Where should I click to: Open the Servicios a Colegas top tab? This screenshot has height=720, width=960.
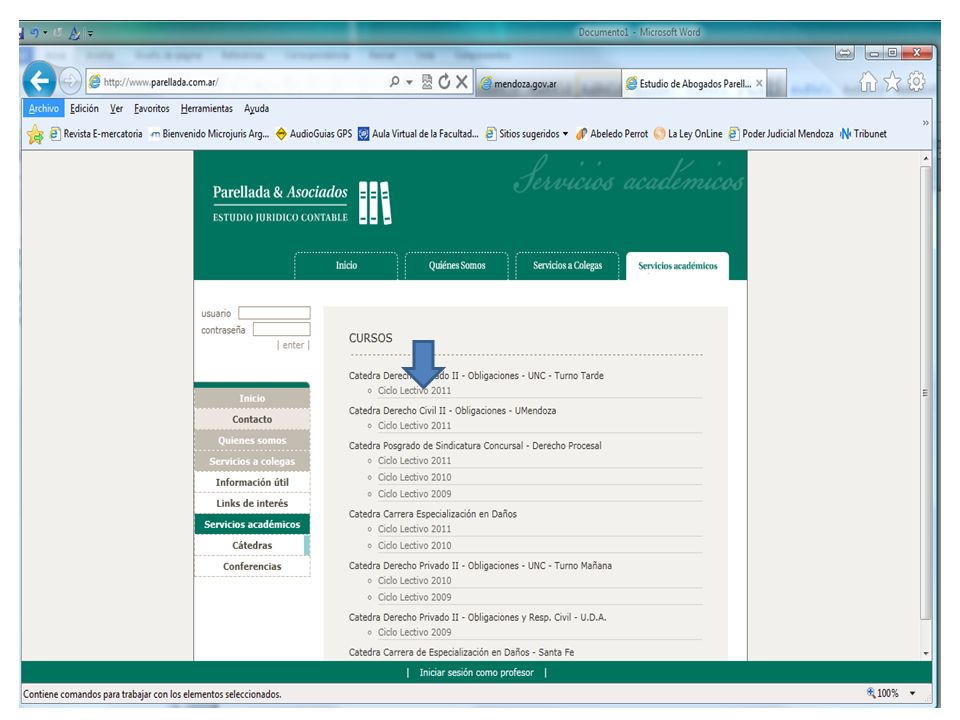pyautogui.click(x=567, y=266)
